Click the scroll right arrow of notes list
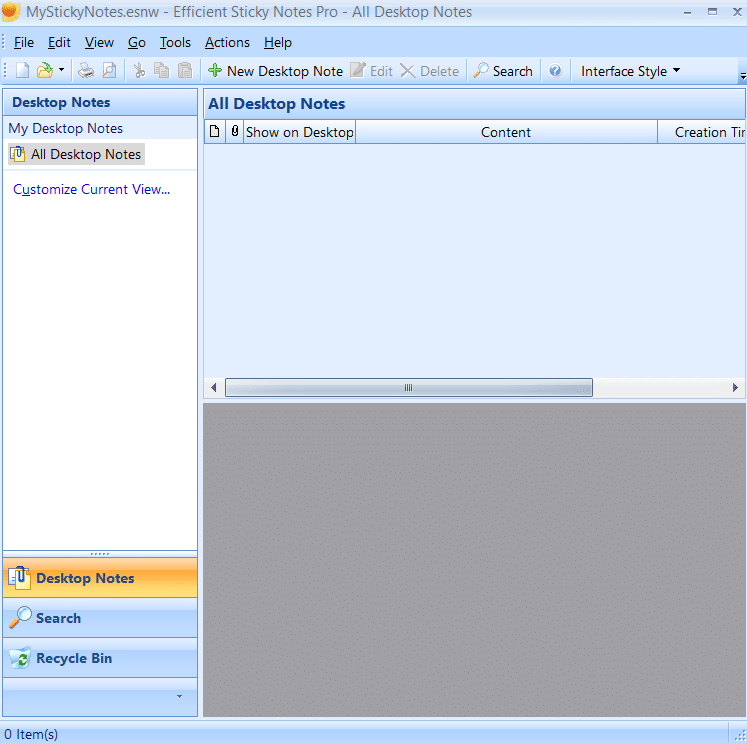Image resolution: width=747 pixels, height=743 pixels. [735, 387]
